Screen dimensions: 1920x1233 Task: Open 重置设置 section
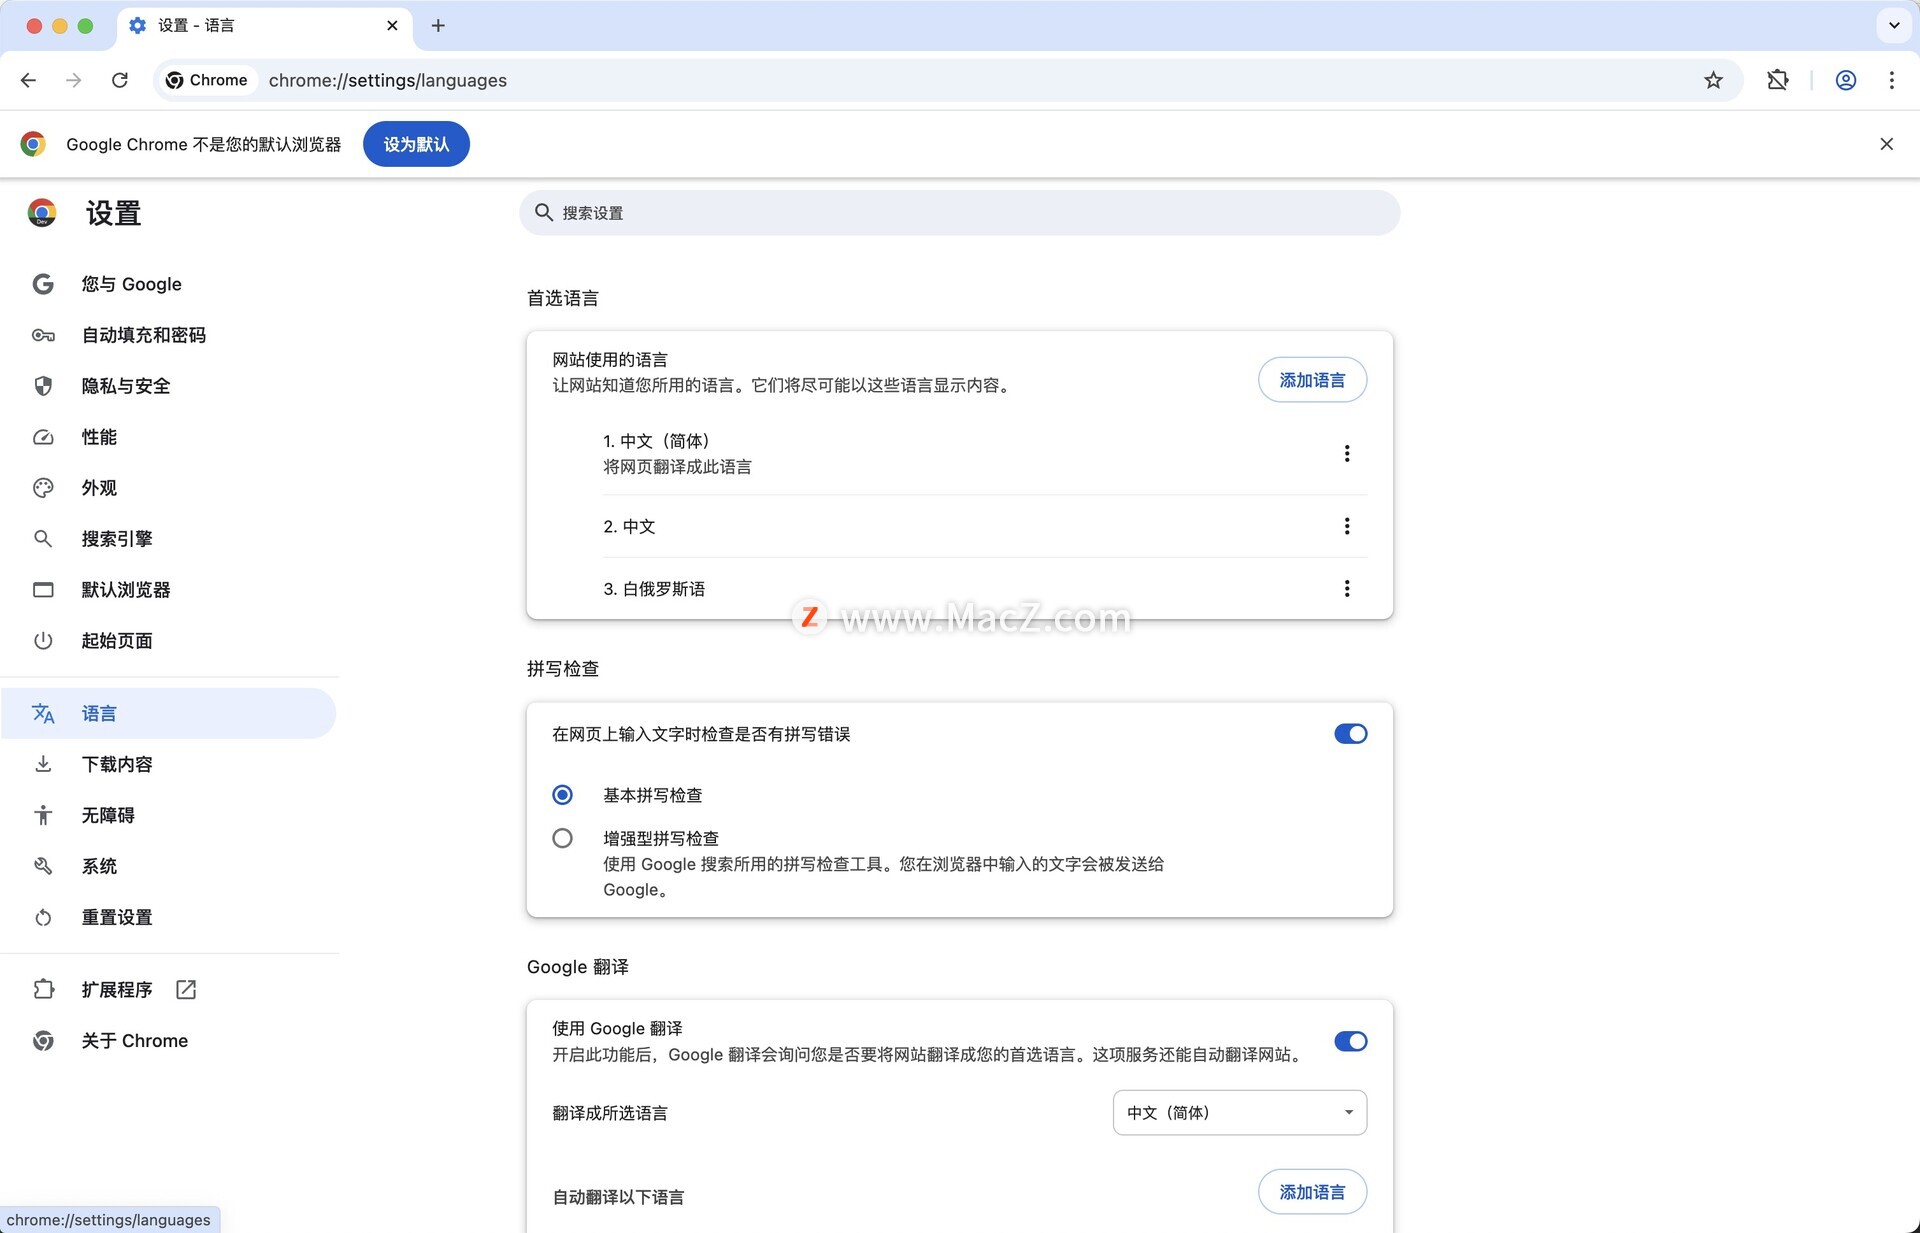point(168,917)
